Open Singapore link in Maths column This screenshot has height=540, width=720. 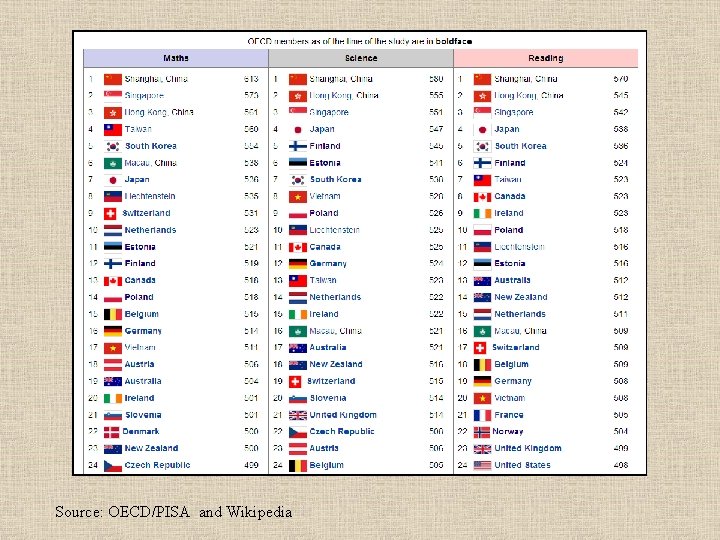tap(144, 96)
